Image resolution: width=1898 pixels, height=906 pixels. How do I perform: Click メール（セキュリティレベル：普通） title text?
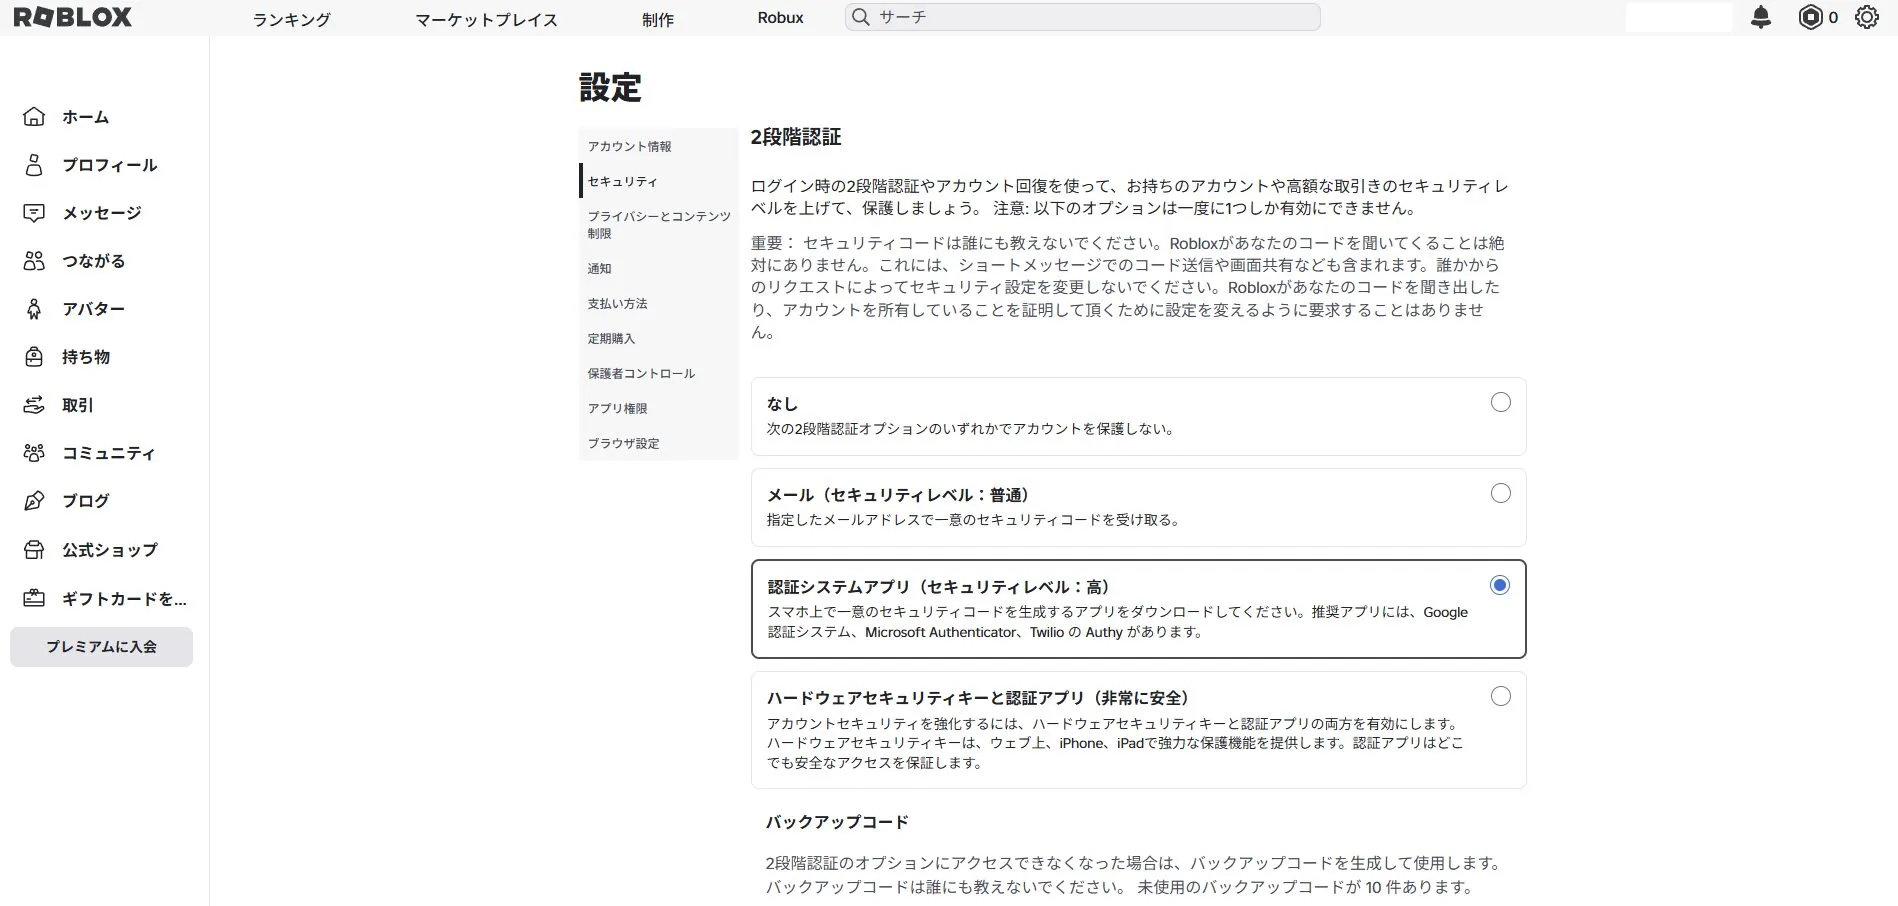coord(898,495)
